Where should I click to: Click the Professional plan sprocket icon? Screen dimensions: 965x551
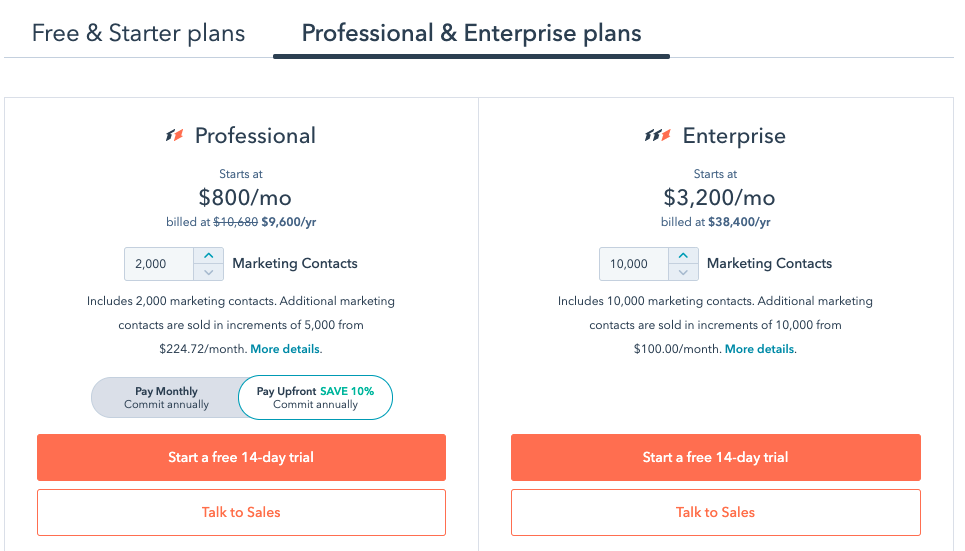click(x=175, y=136)
